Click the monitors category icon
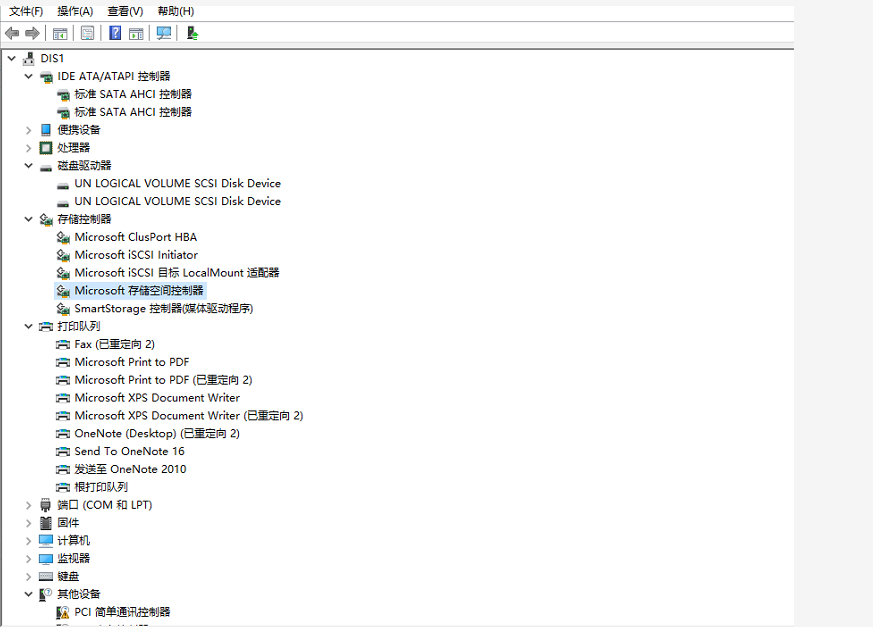This screenshot has width=873, height=627. 46,559
